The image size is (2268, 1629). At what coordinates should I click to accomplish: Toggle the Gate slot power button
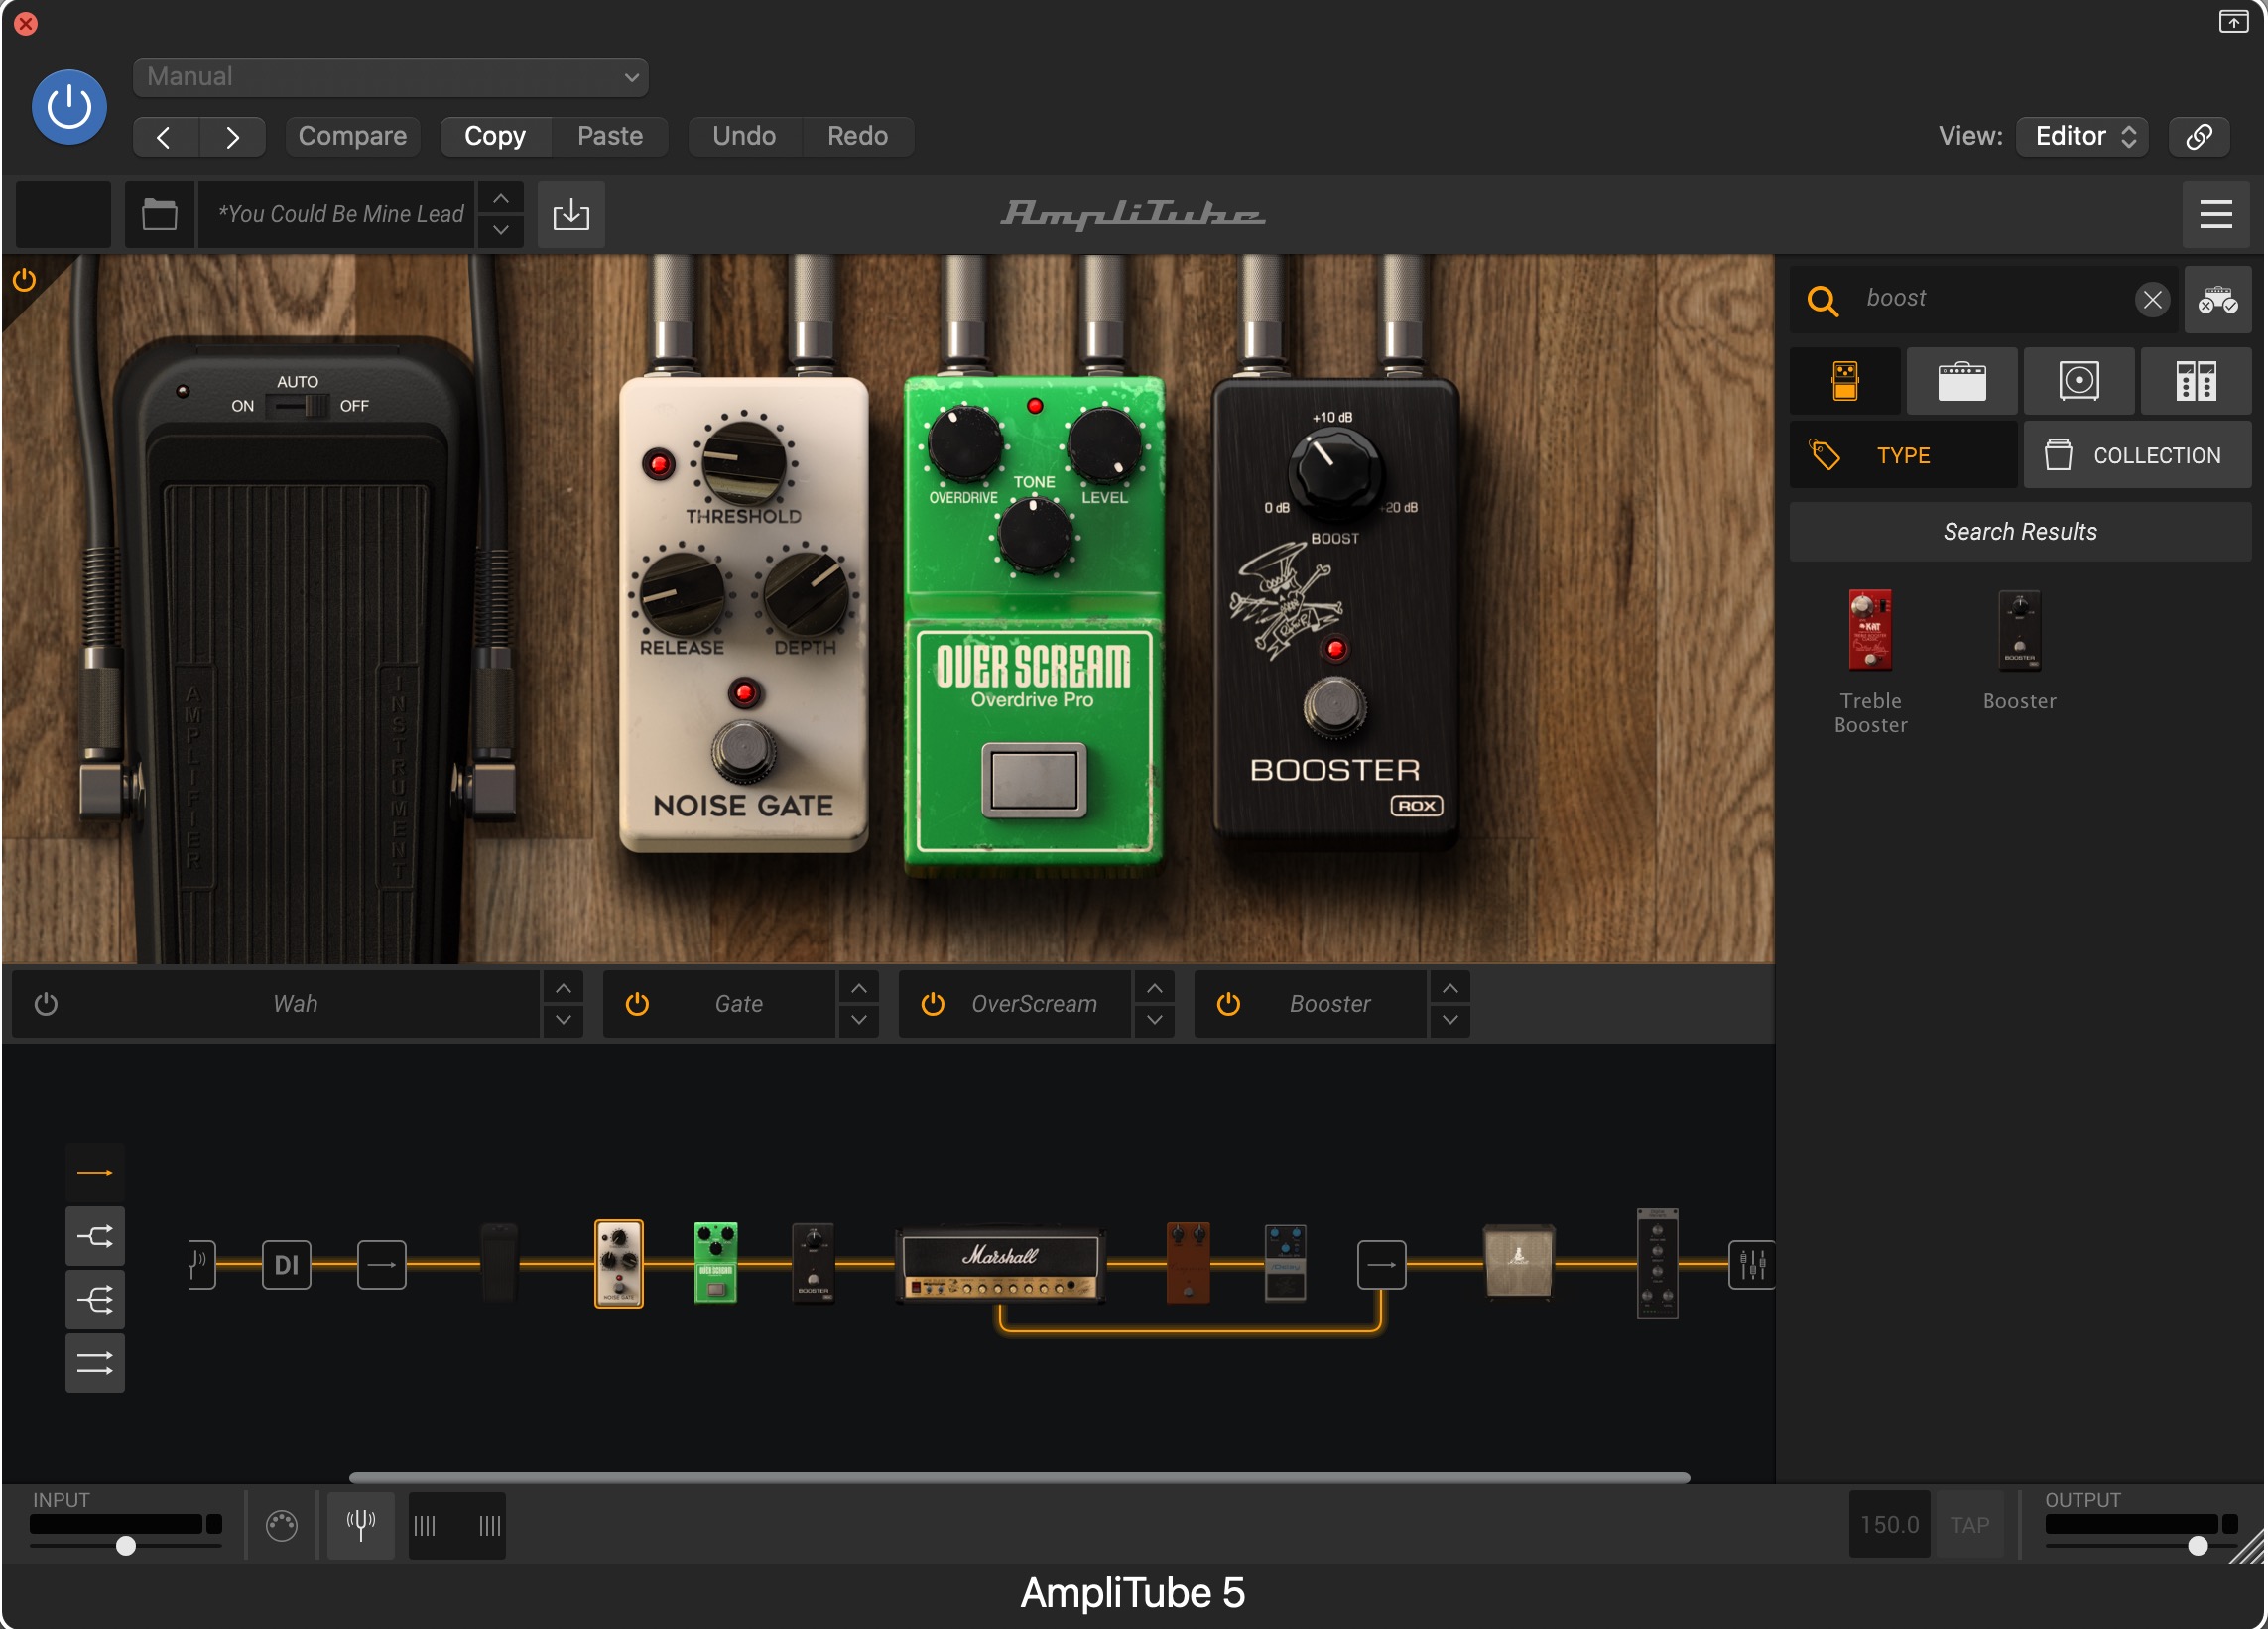pyautogui.click(x=637, y=1004)
